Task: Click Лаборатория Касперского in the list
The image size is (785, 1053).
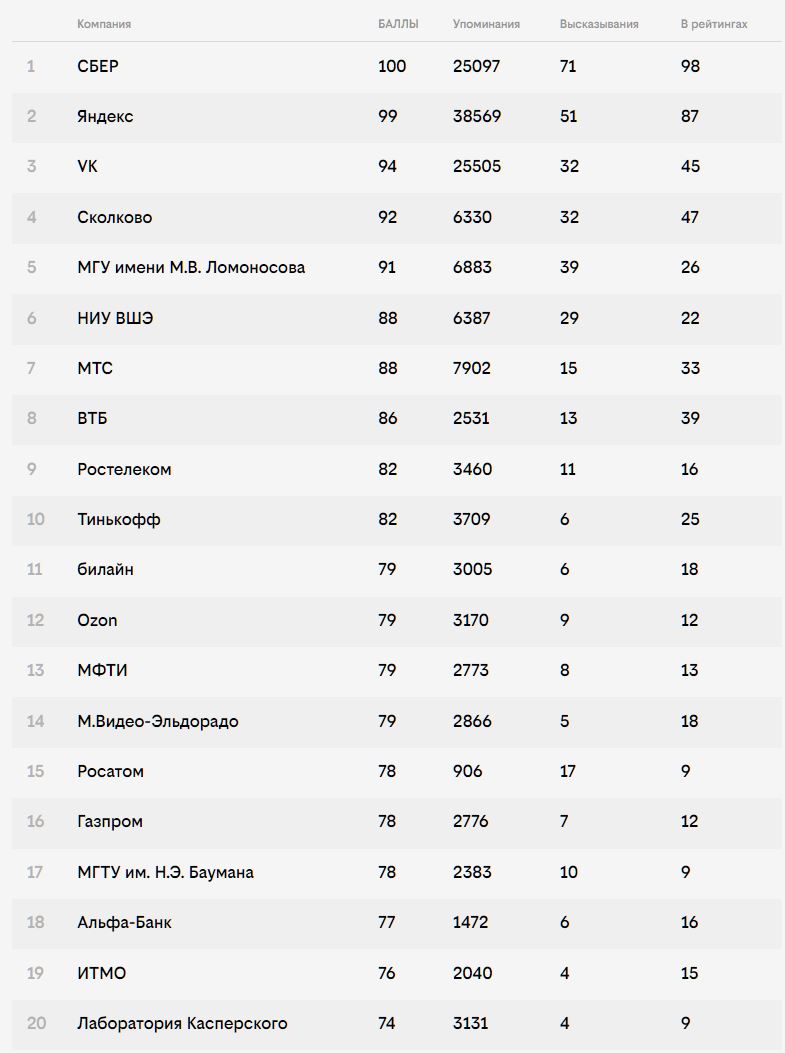Action: pos(182,1023)
